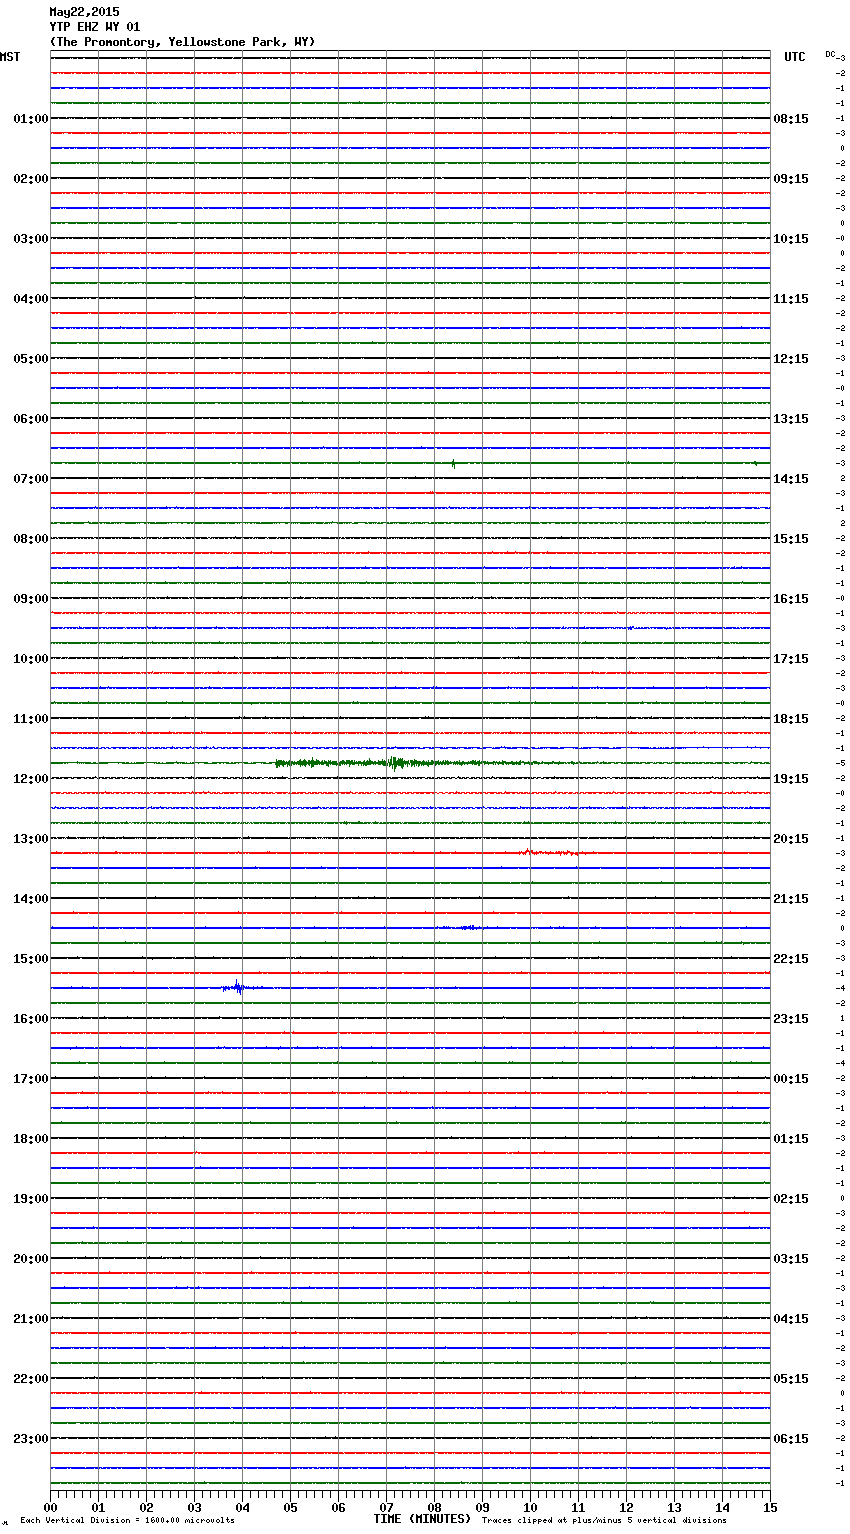Select the 19:15 UTC time label
Screen dimensions: 850x1534
791,779
